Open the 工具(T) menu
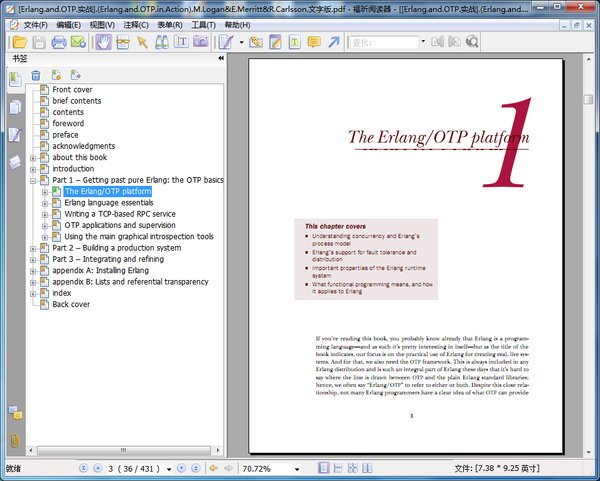600x481 pixels. [x=203, y=24]
